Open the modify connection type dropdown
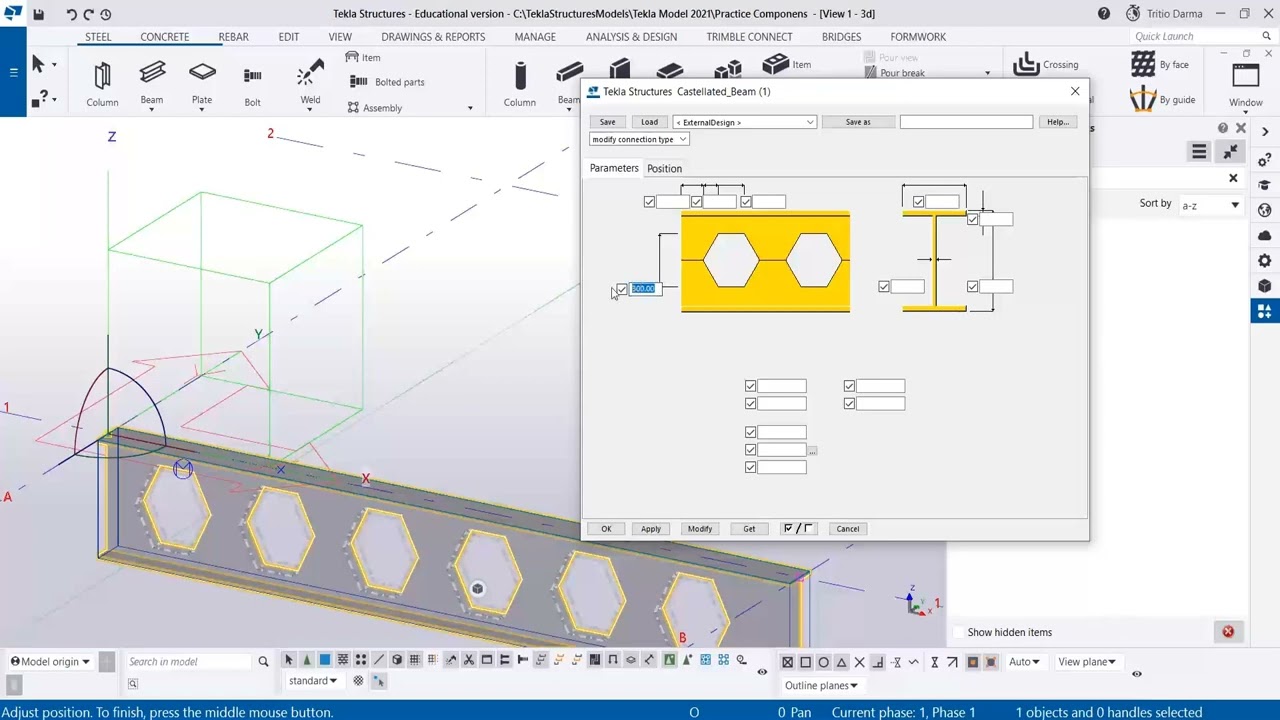This screenshot has height=720, width=1280. (639, 139)
